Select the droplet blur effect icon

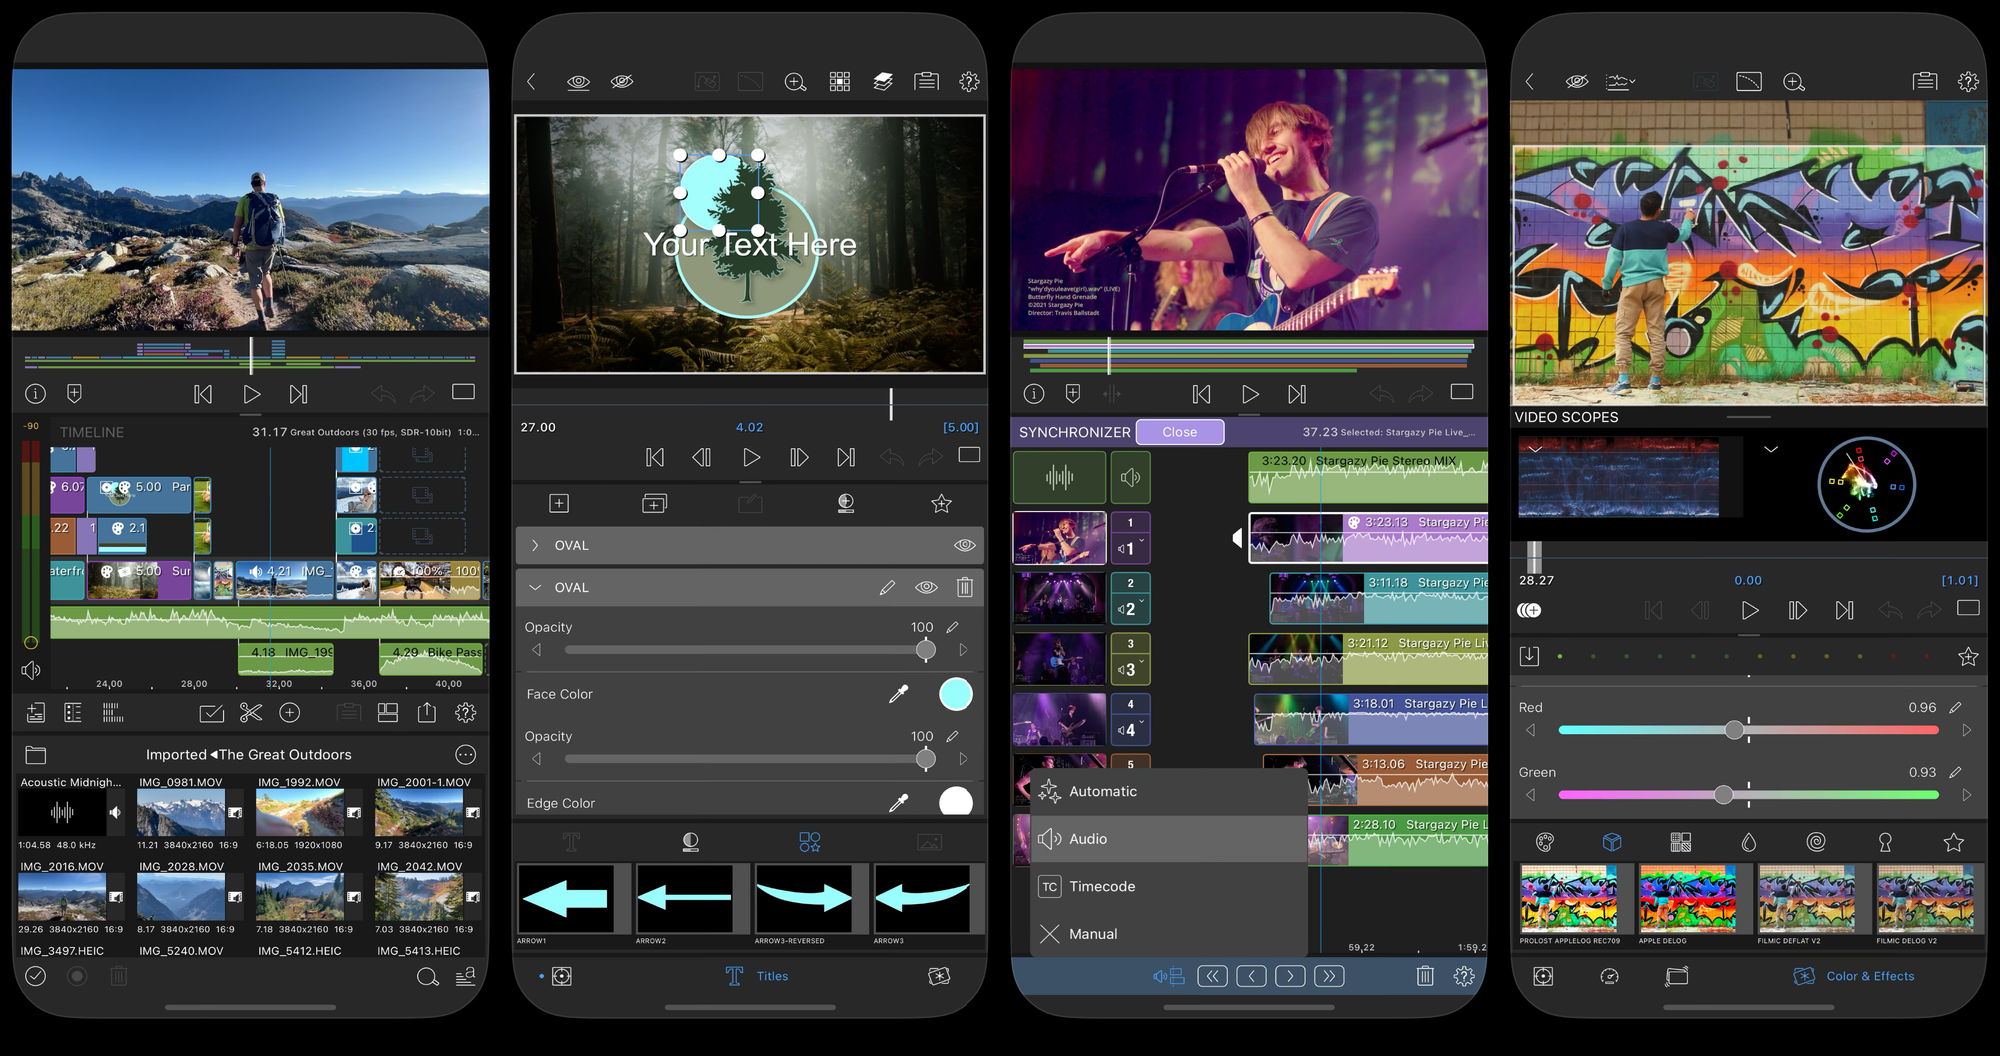click(1749, 843)
